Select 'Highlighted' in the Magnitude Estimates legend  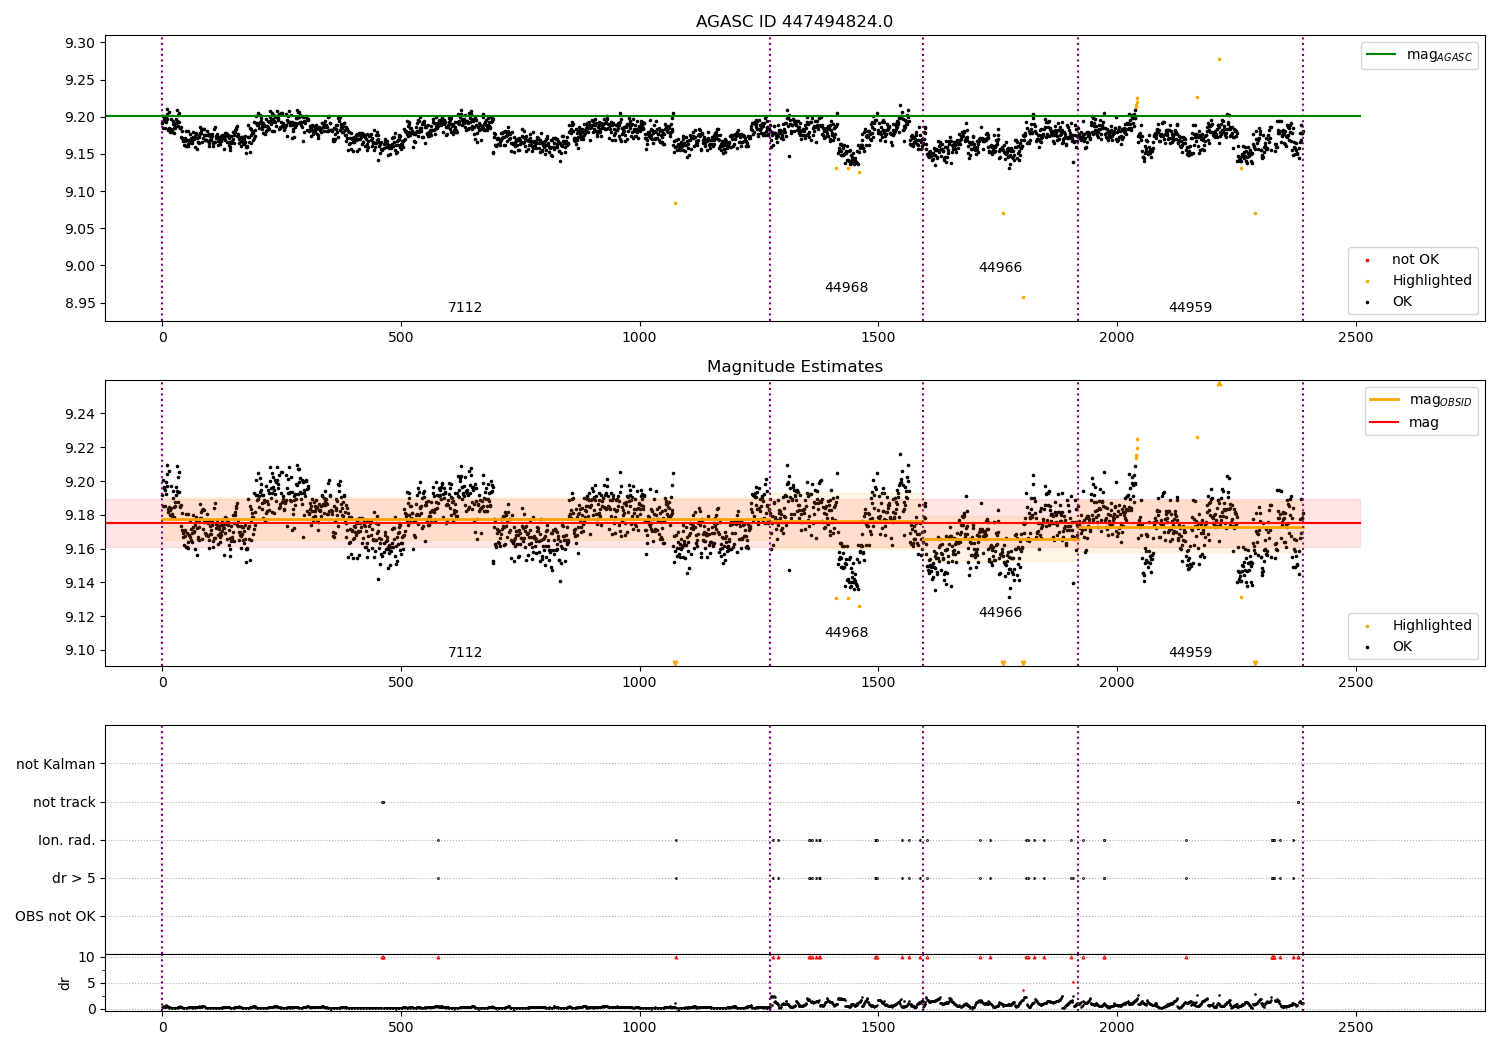(1431, 626)
